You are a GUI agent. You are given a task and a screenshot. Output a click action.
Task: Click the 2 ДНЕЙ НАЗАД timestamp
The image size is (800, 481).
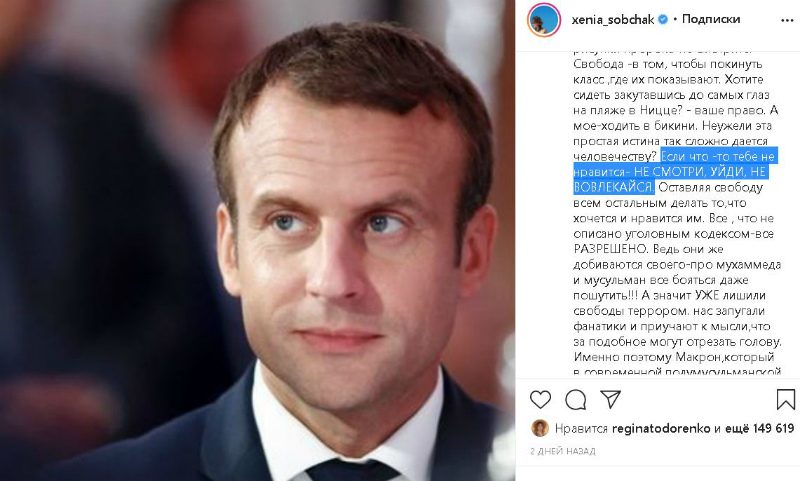coord(563,451)
